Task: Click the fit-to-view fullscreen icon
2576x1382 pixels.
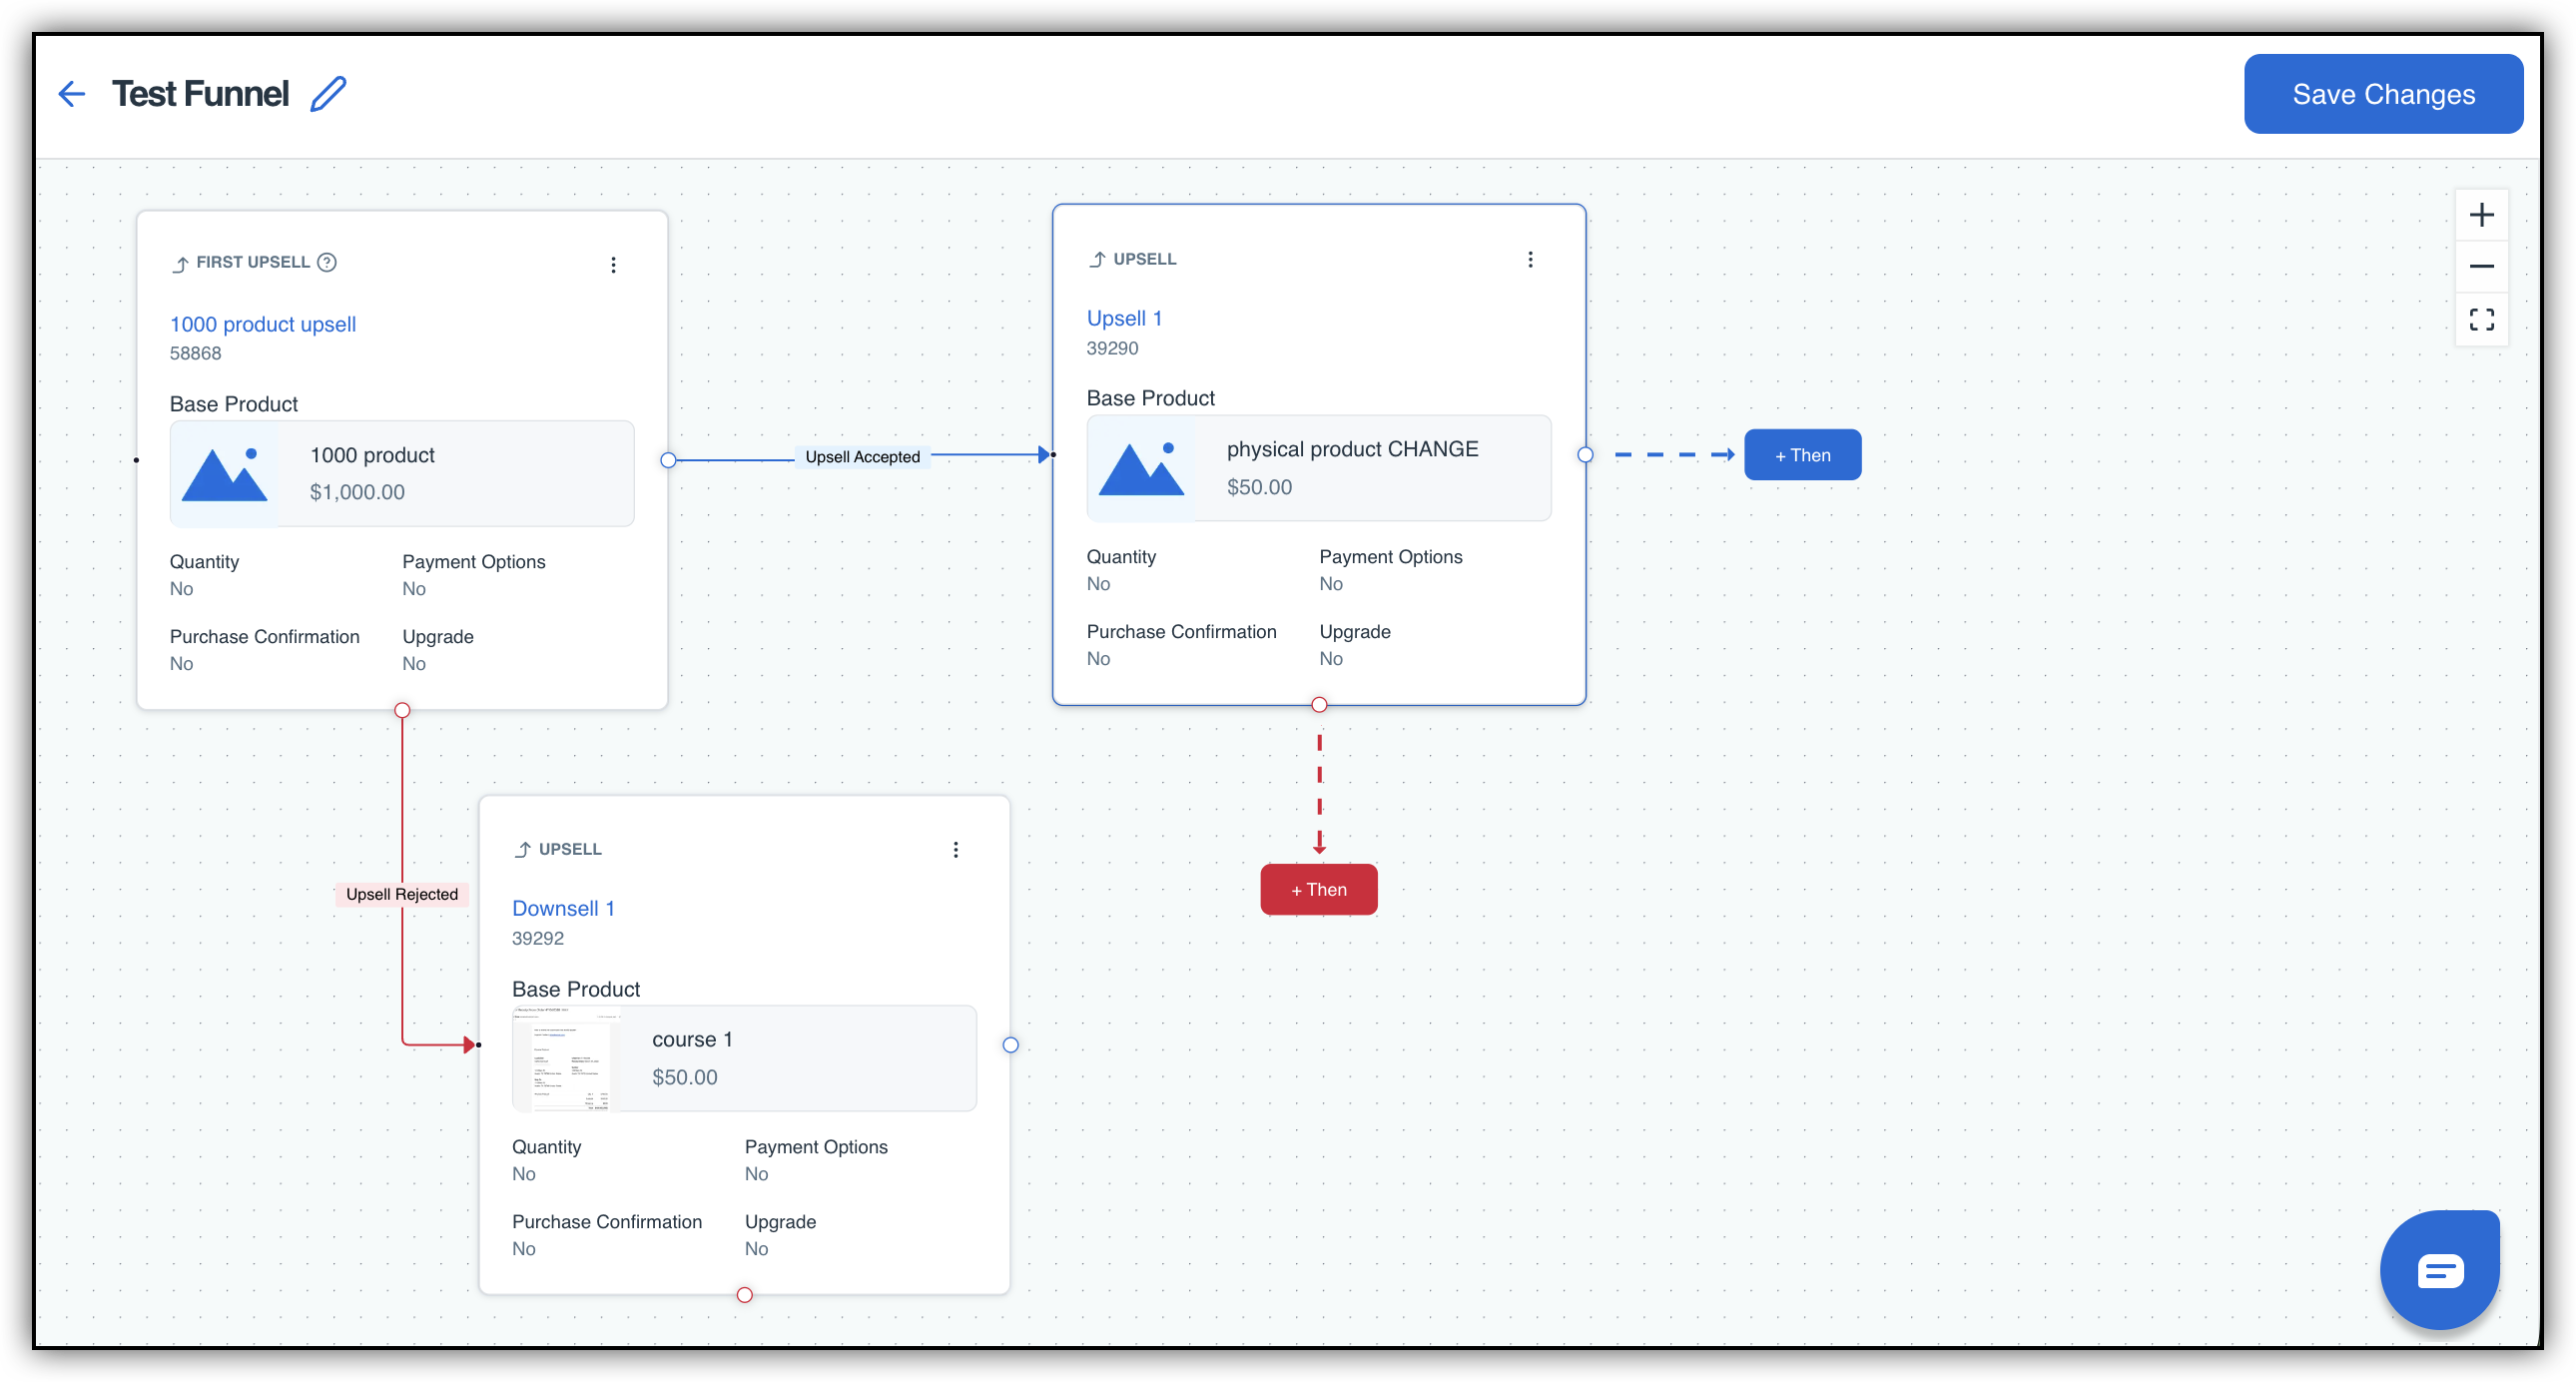Action: tap(2481, 319)
